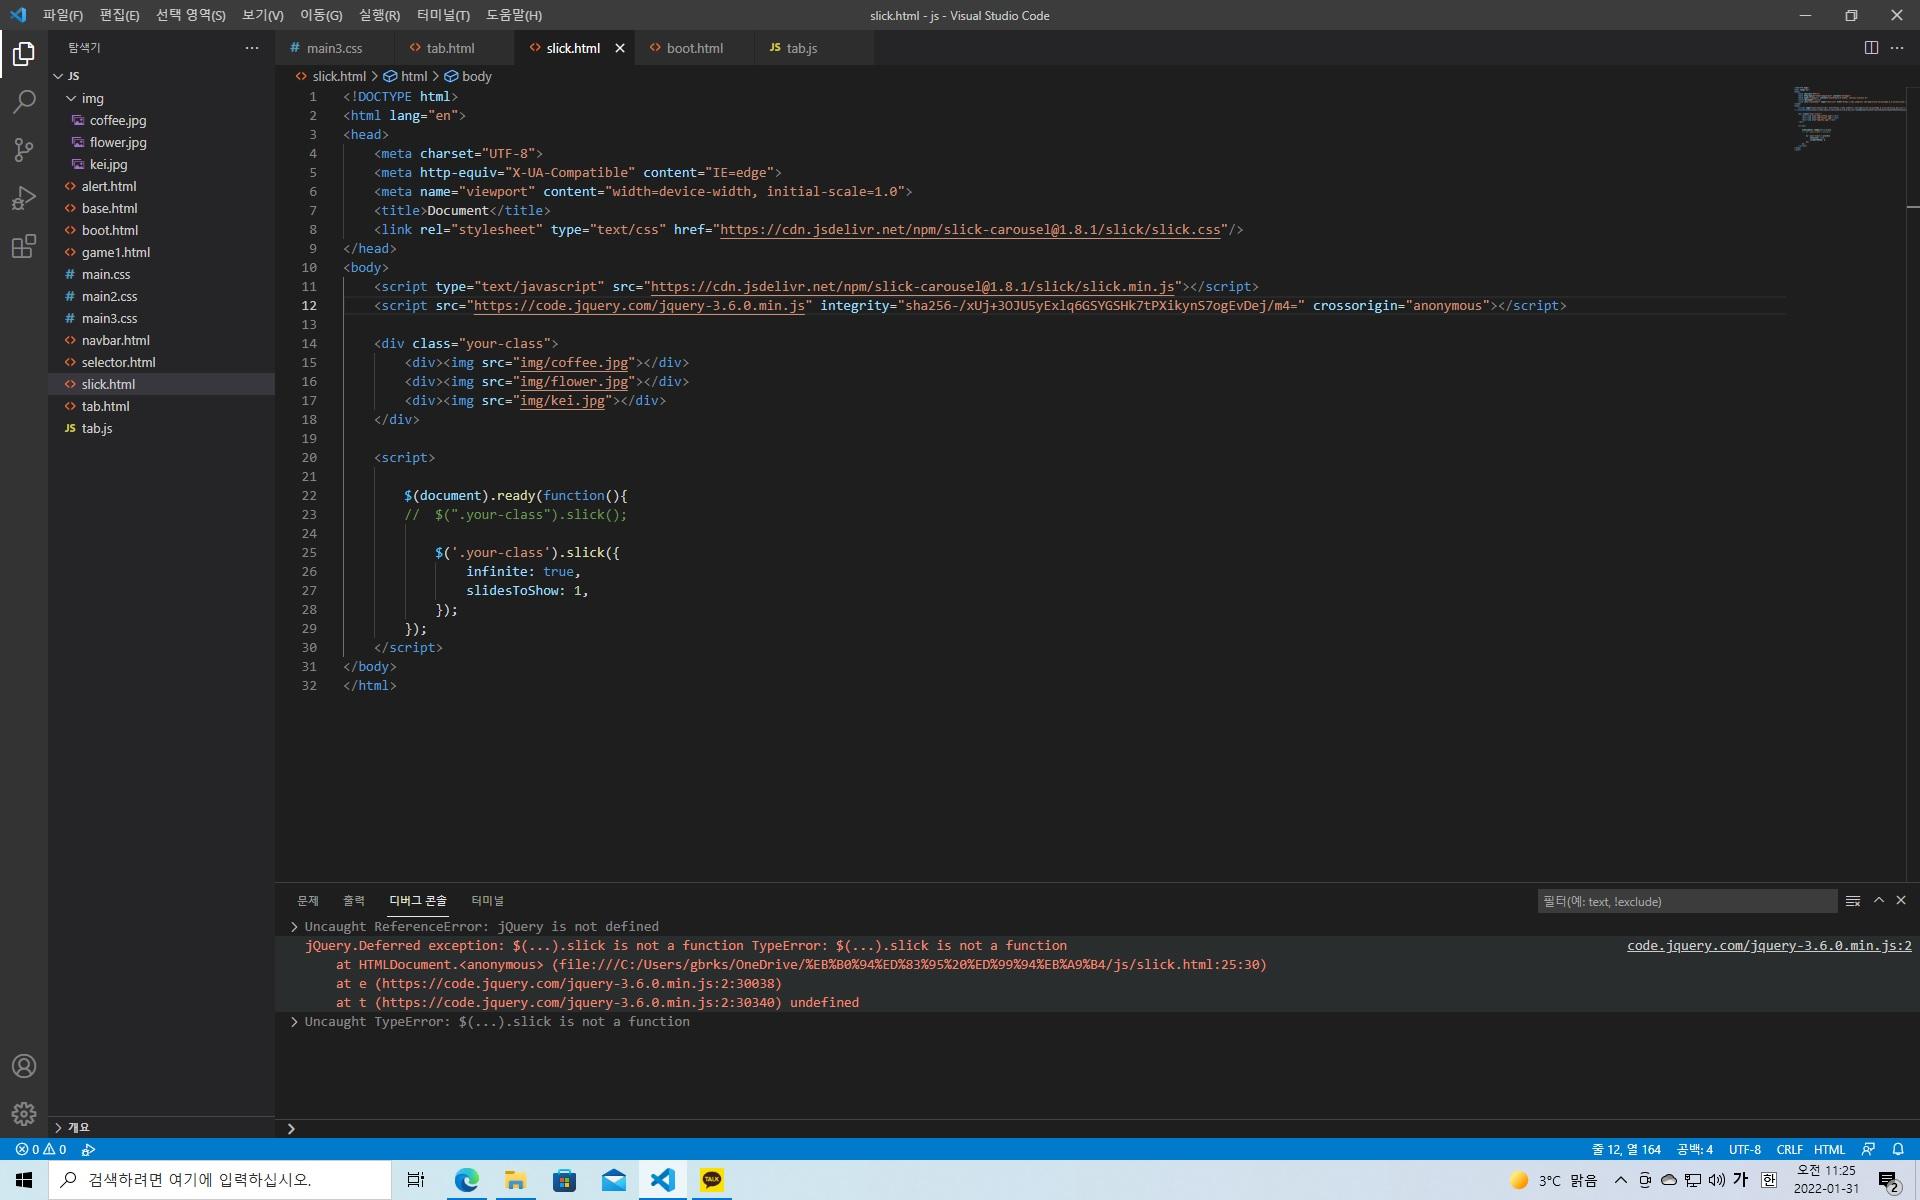
Task: Open Microsoft Store from taskbar
Action: coord(564,1180)
